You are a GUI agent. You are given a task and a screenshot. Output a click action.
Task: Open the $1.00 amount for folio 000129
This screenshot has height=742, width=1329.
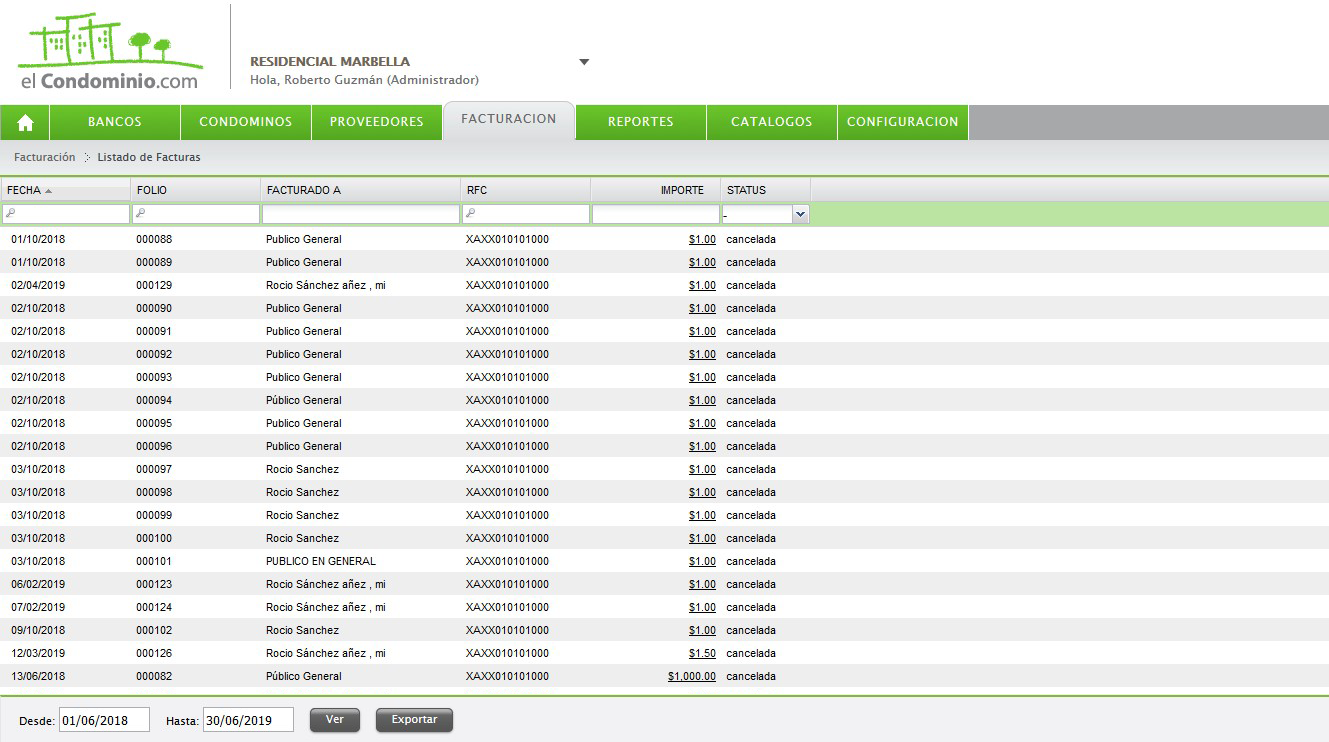click(x=702, y=286)
